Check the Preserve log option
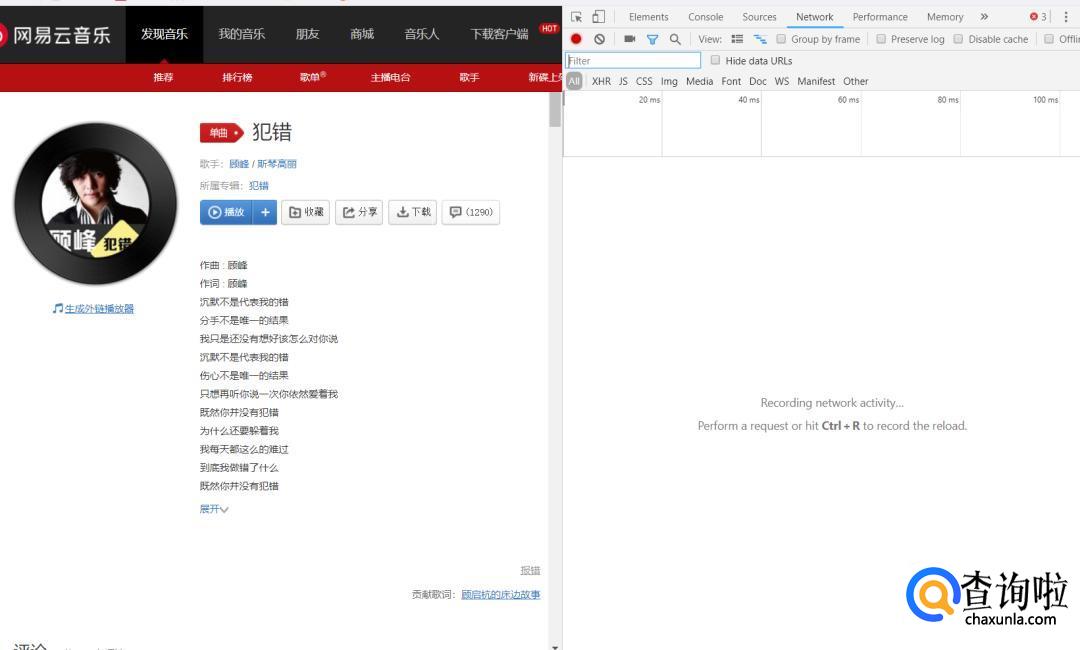This screenshot has height=650, width=1080. point(881,39)
